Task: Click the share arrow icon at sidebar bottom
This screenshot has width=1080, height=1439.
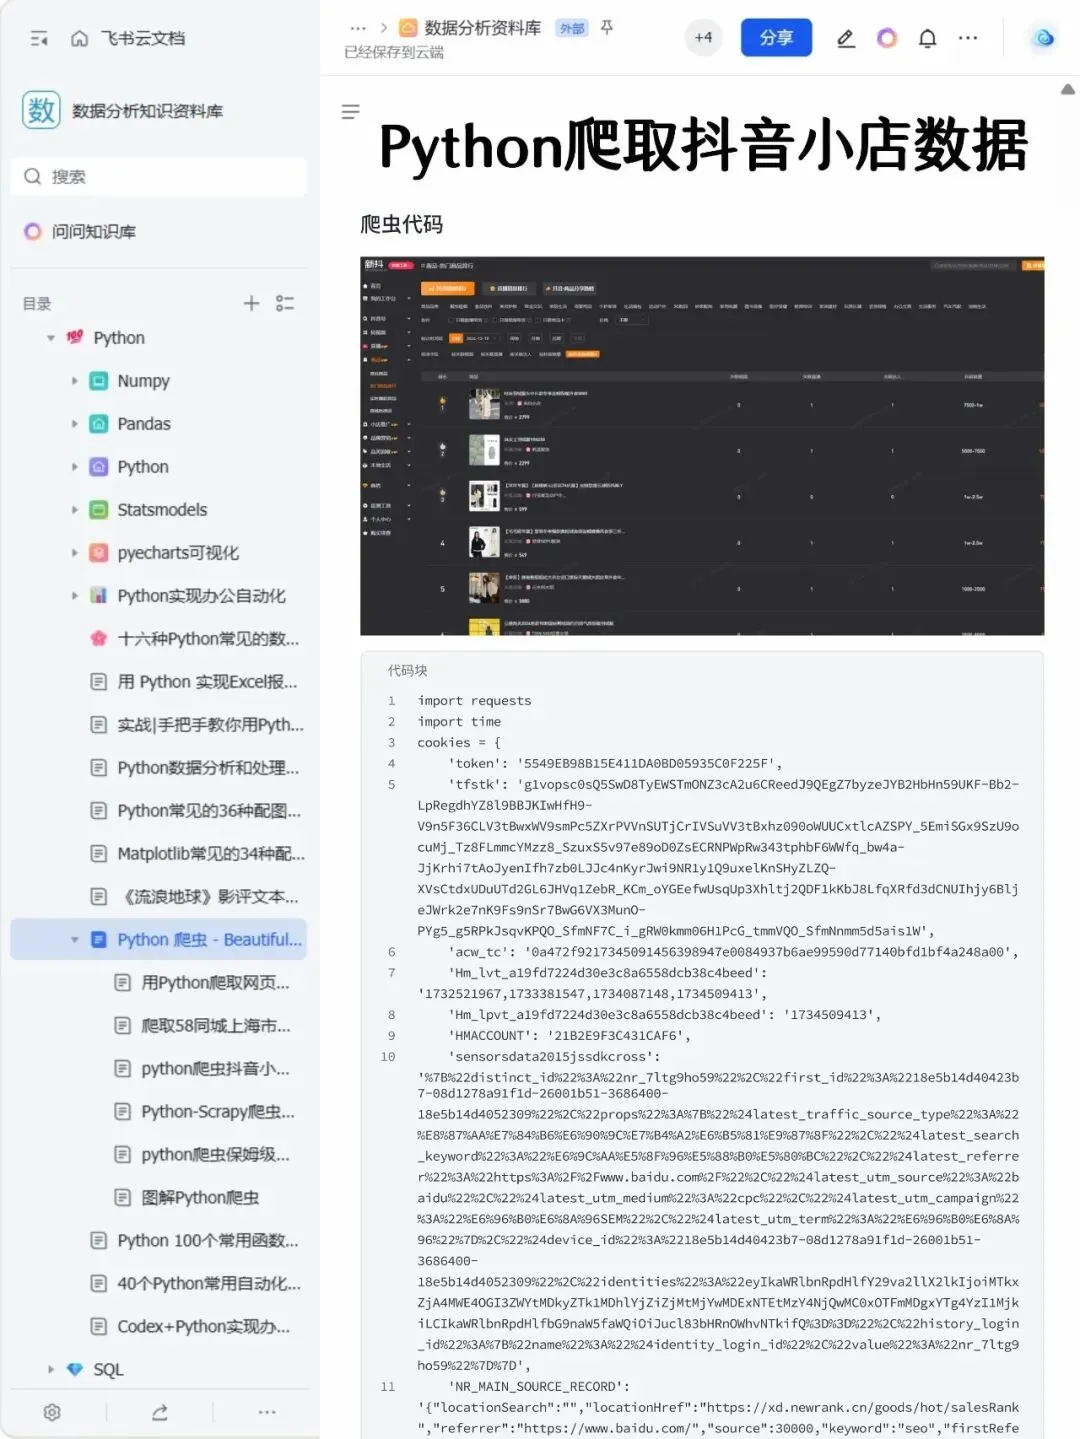Action: pos(159,1412)
